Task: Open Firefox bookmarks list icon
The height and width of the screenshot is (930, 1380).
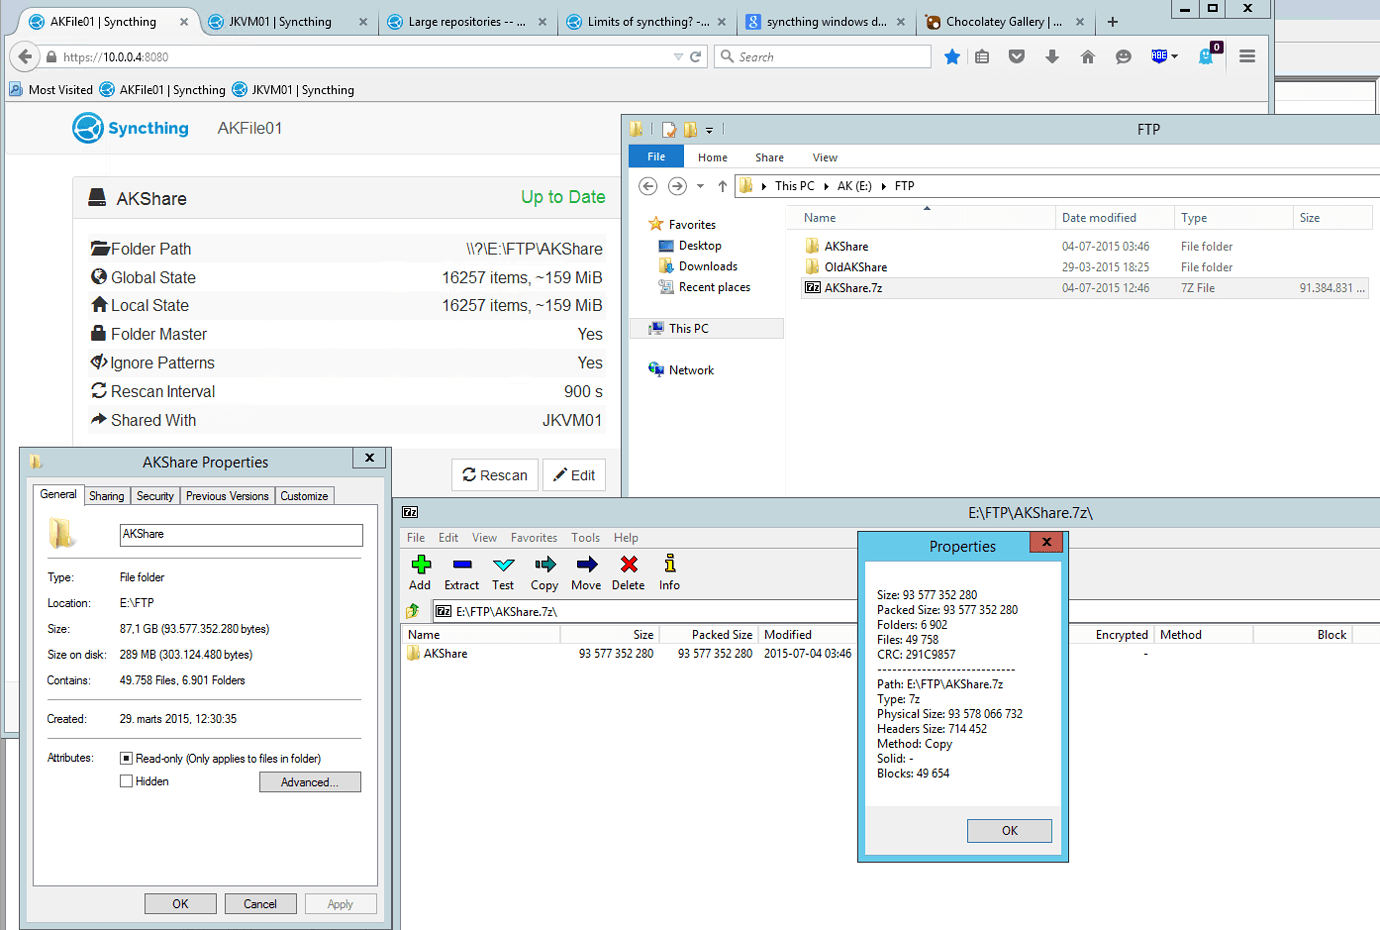Action: coord(982,57)
